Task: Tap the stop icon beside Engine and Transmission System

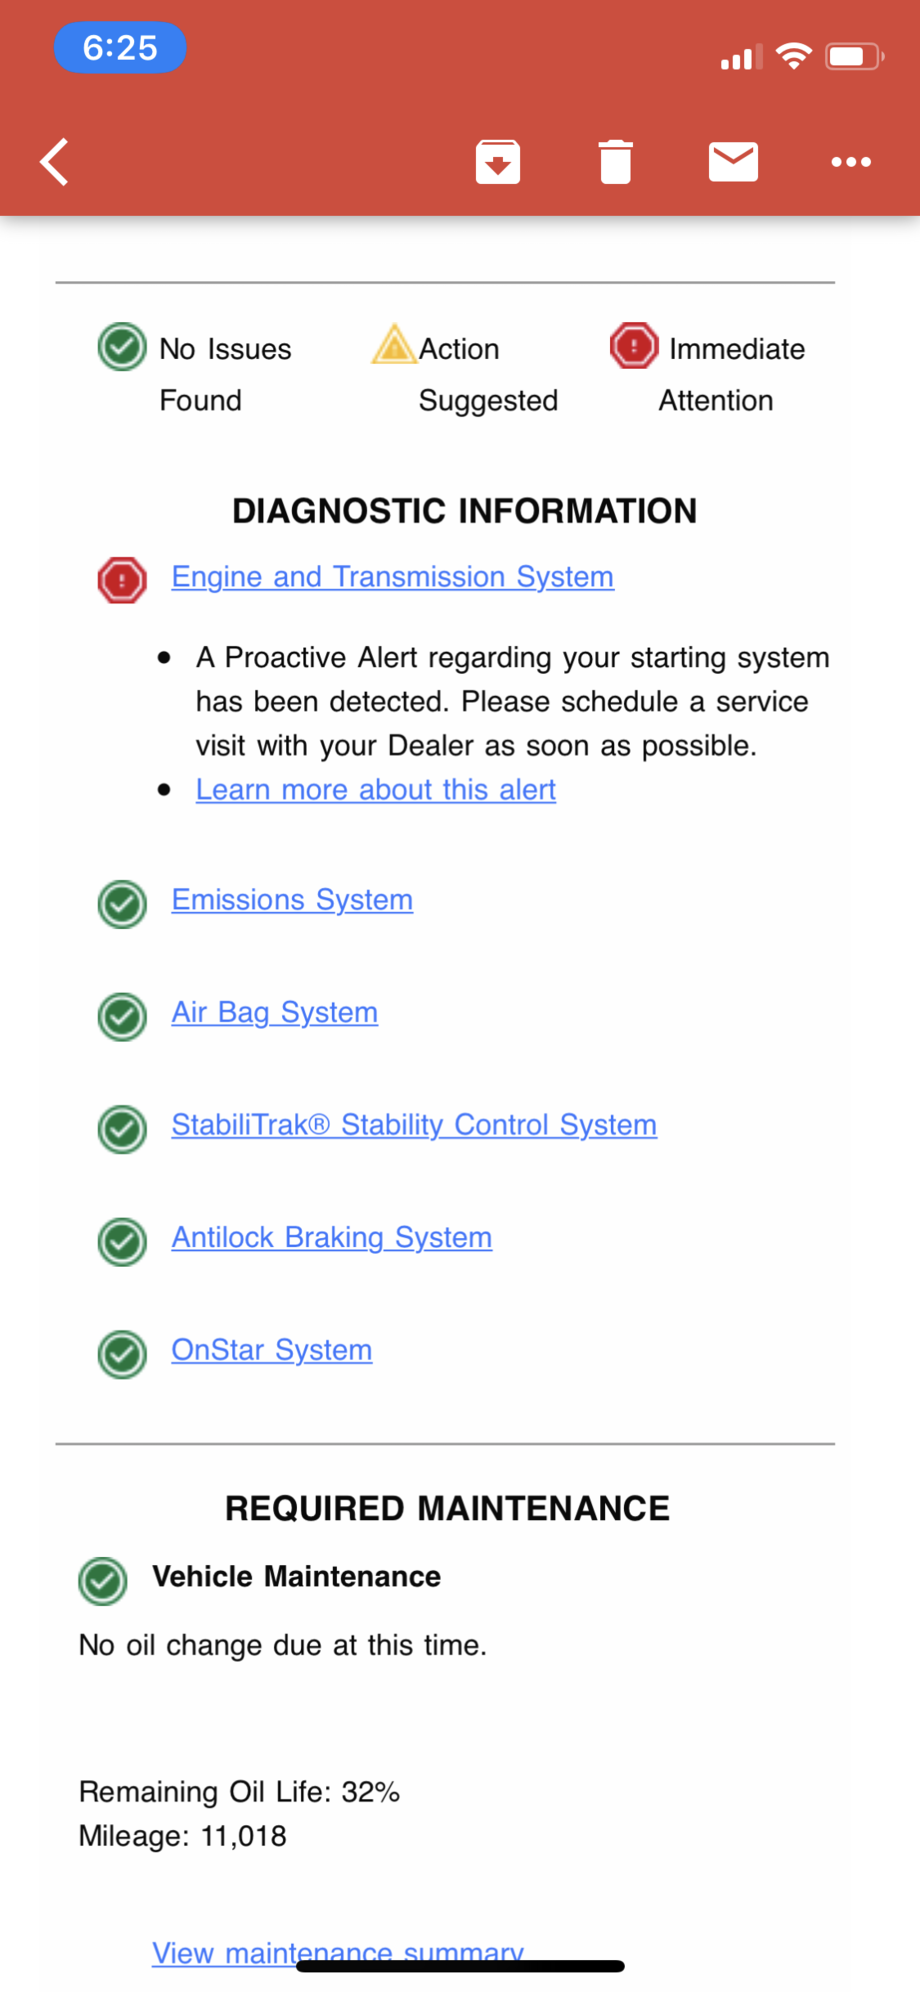Action: [x=121, y=578]
